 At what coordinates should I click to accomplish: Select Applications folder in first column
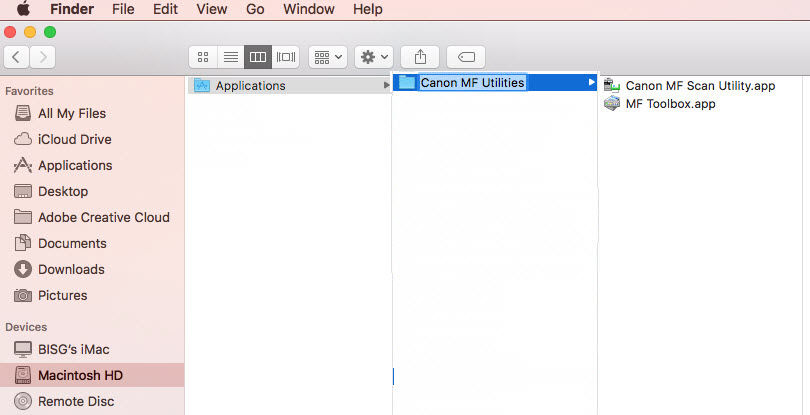click(x=250, y=86)
